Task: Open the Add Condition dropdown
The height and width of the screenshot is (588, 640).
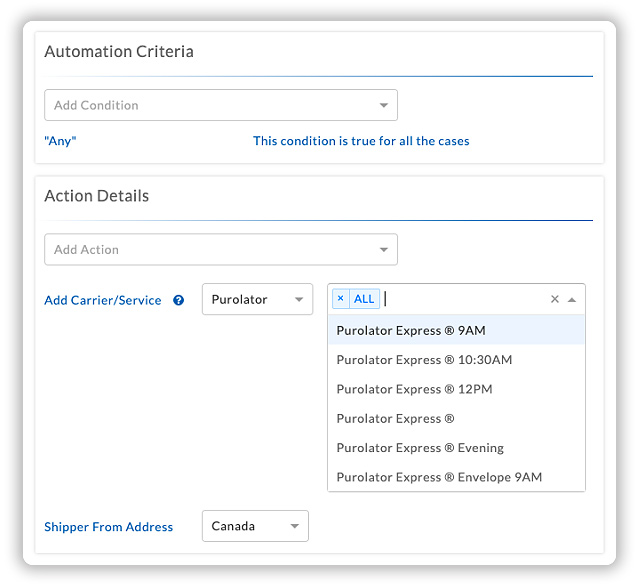Action: (221, 105)
